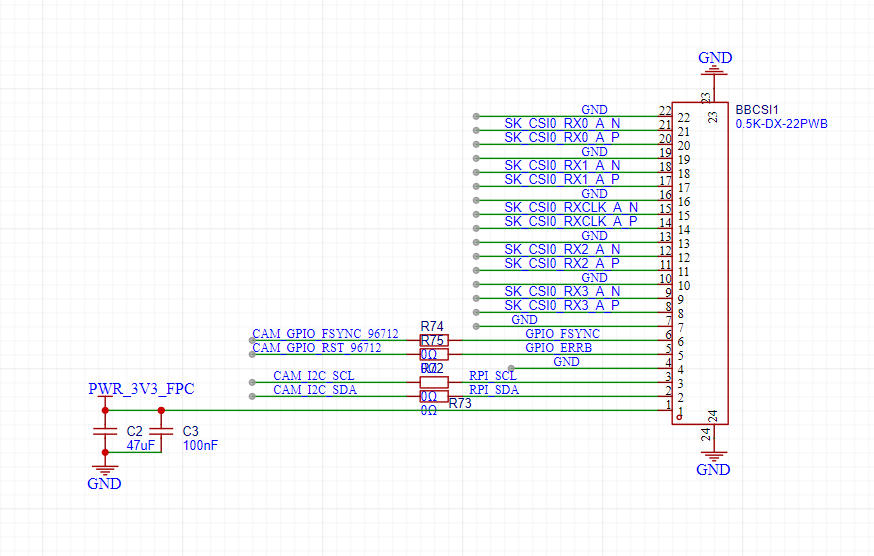Select the resistor on the RPI_SDA line
The image size is (874, 556).
point(433,396)
